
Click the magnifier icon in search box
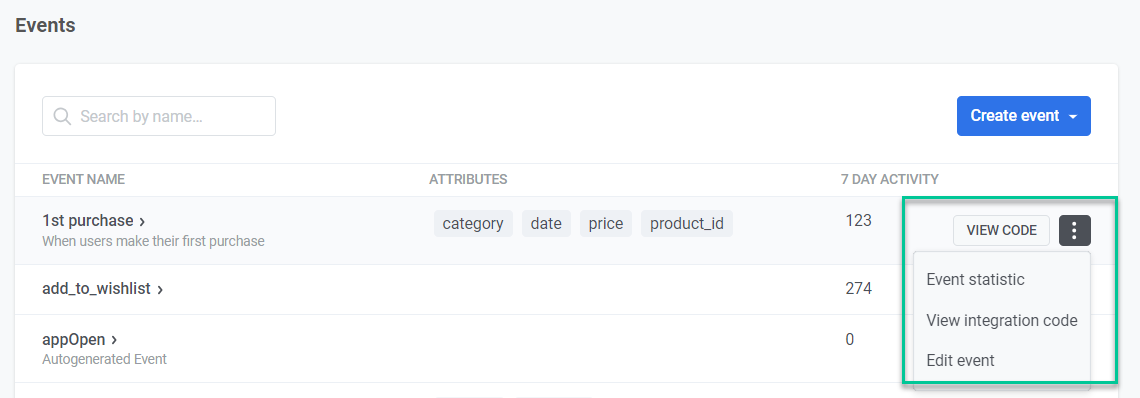coord(63,116)
